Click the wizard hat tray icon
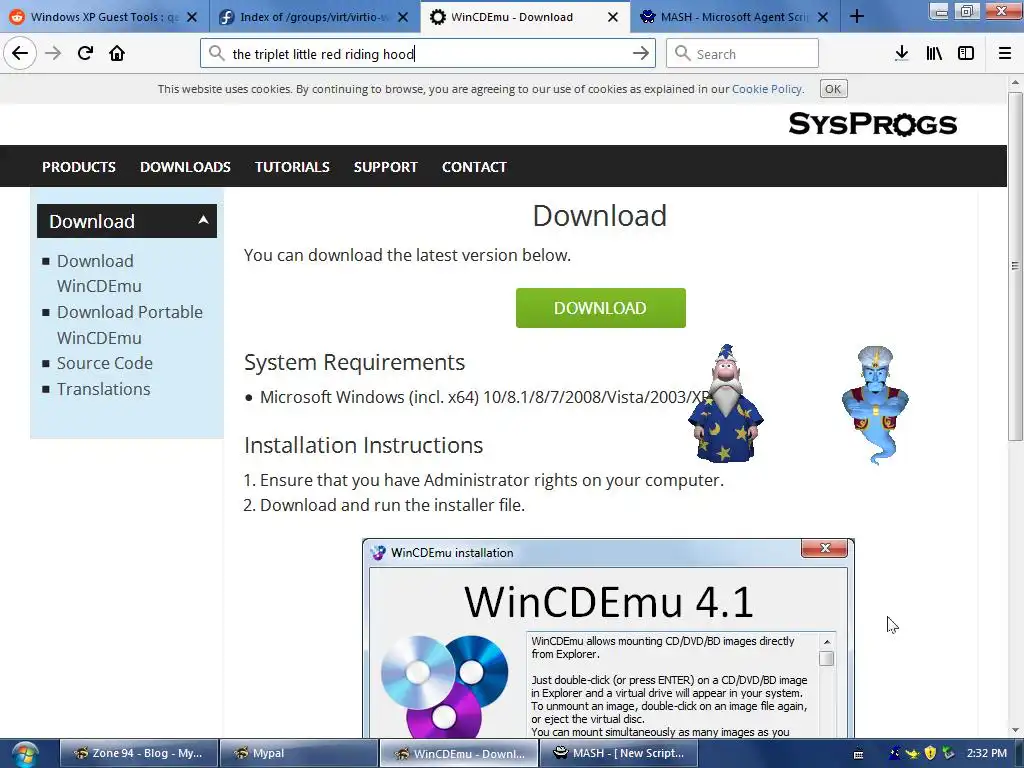This screenshot has width=1024, height=768. (x=895, y=753)
